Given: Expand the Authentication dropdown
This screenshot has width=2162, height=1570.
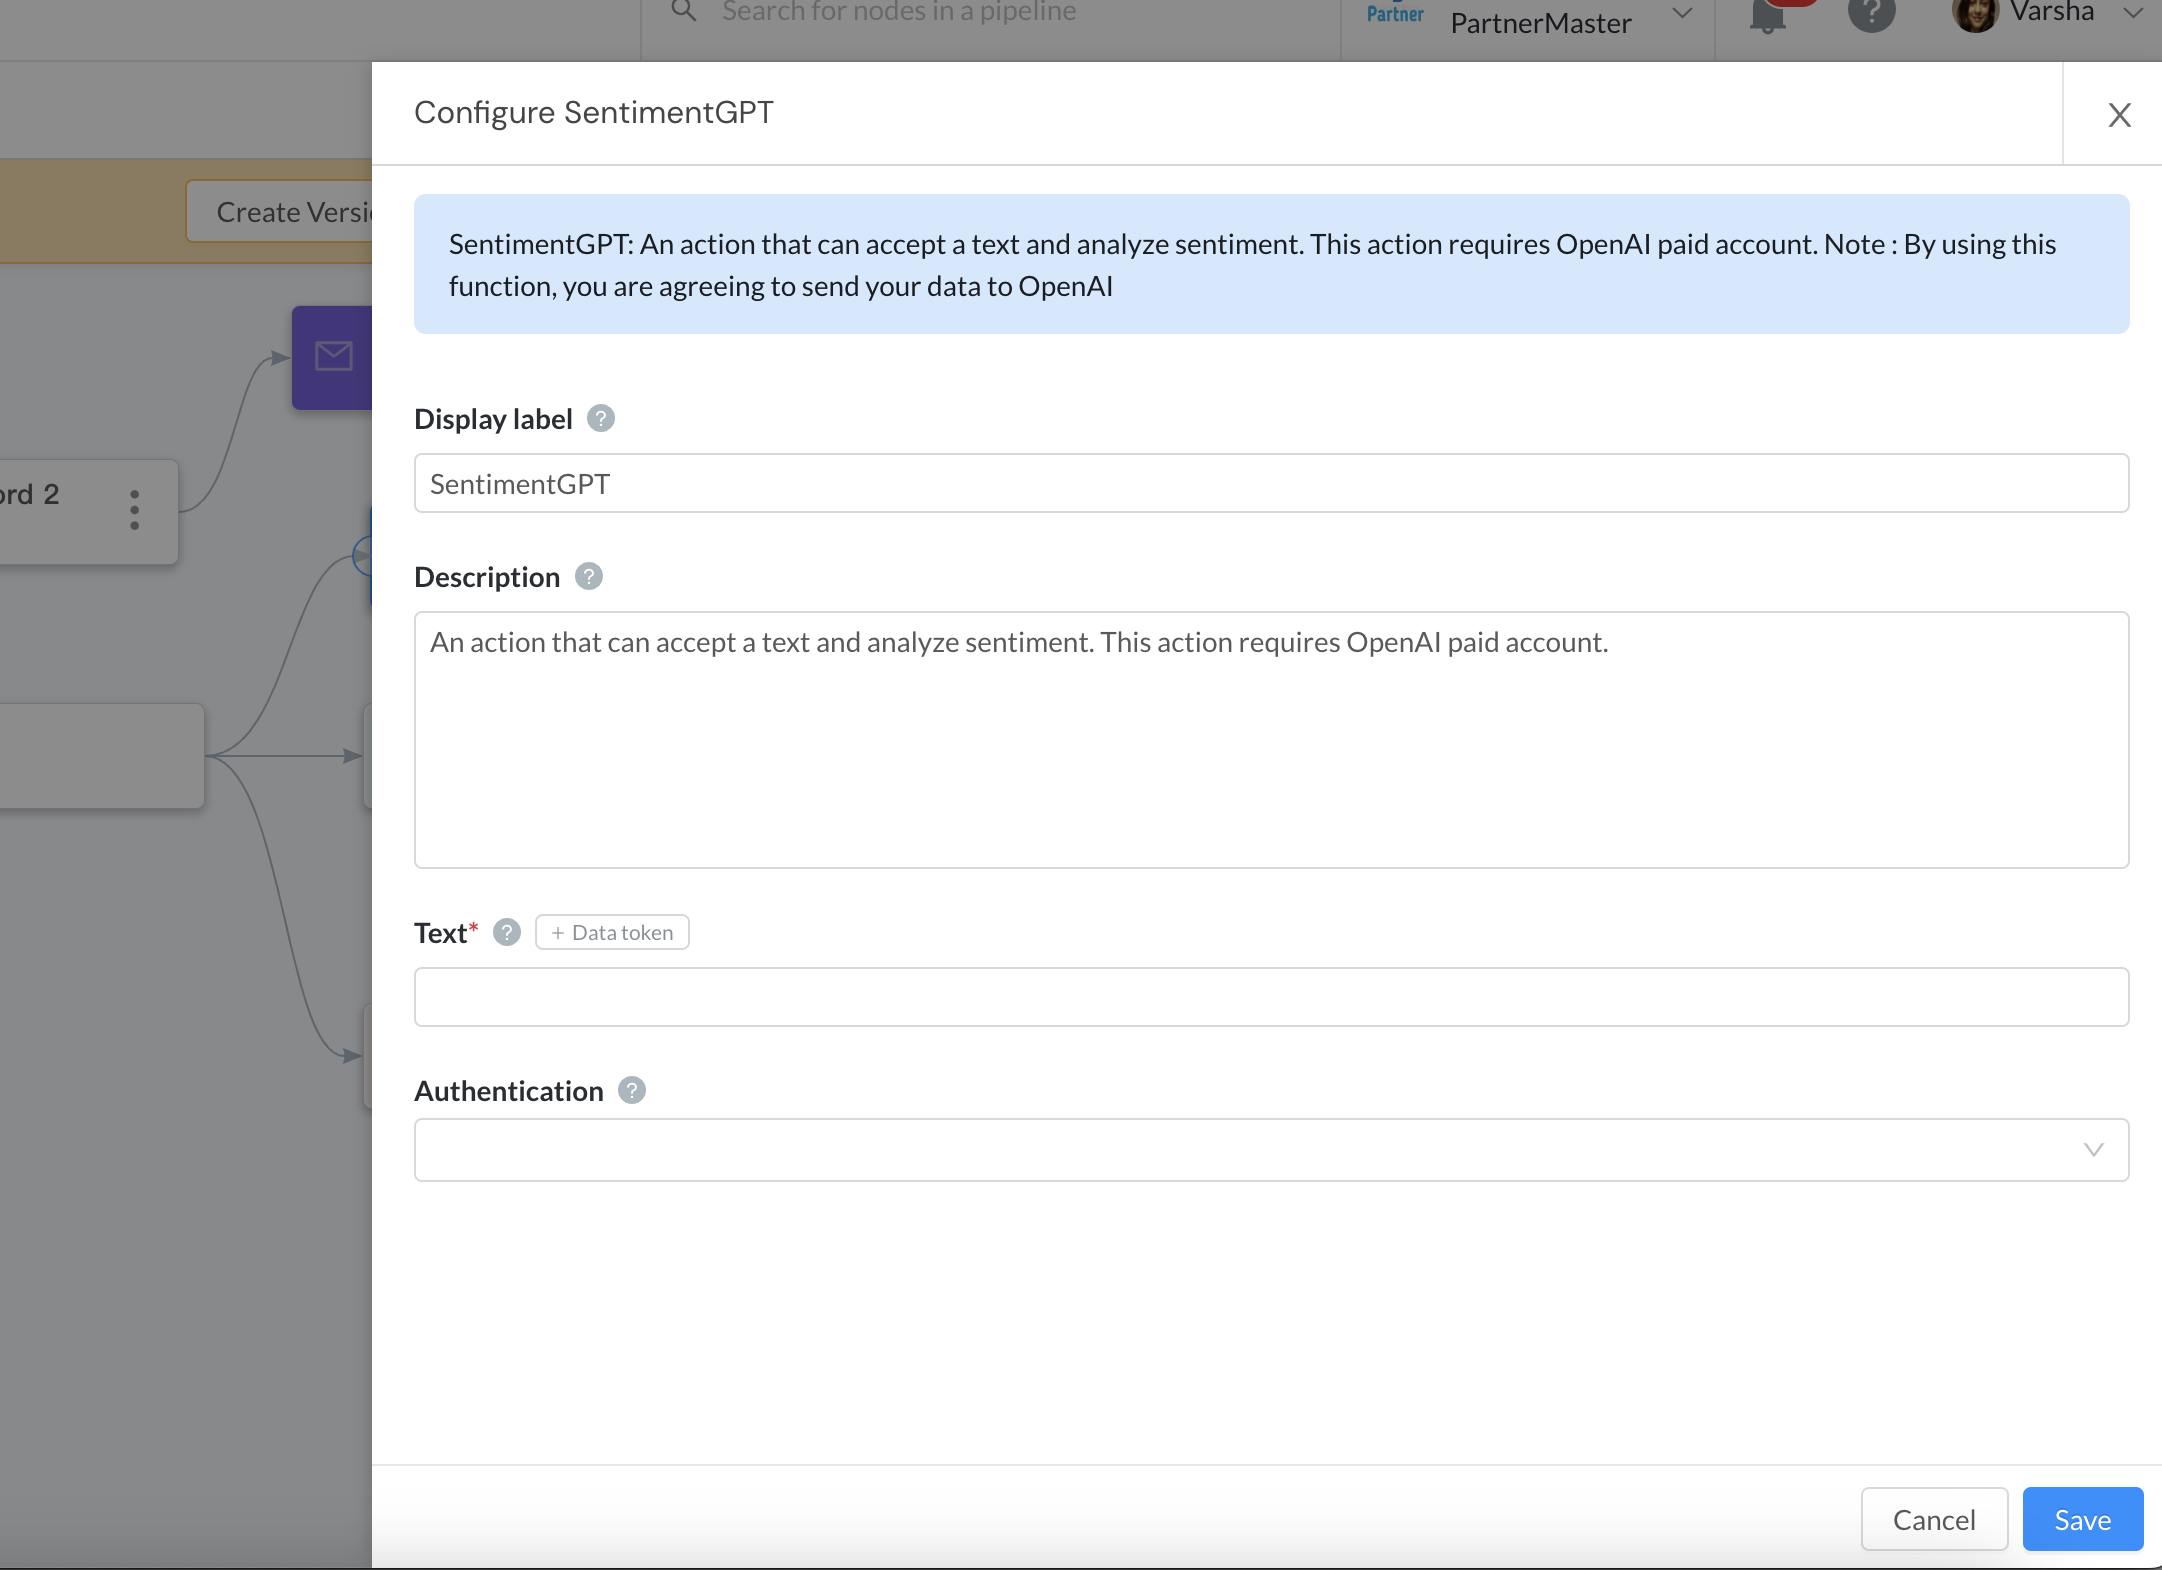Looking at the screenshot, I should (x=1271, y=1150).
